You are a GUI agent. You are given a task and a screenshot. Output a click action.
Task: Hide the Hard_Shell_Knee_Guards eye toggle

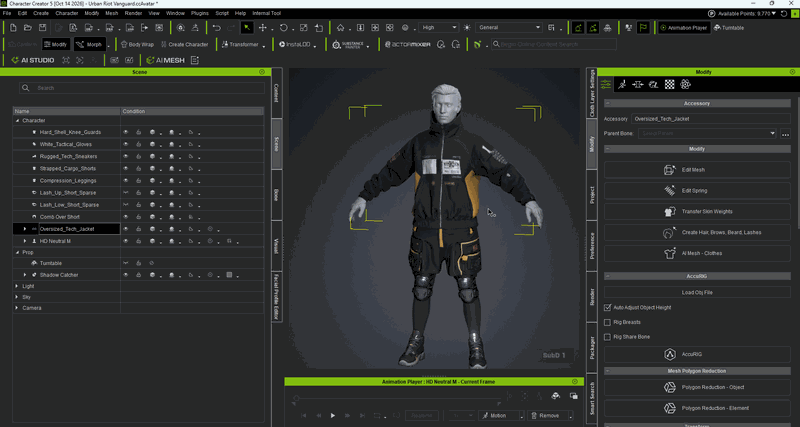(x=126, y=132)
